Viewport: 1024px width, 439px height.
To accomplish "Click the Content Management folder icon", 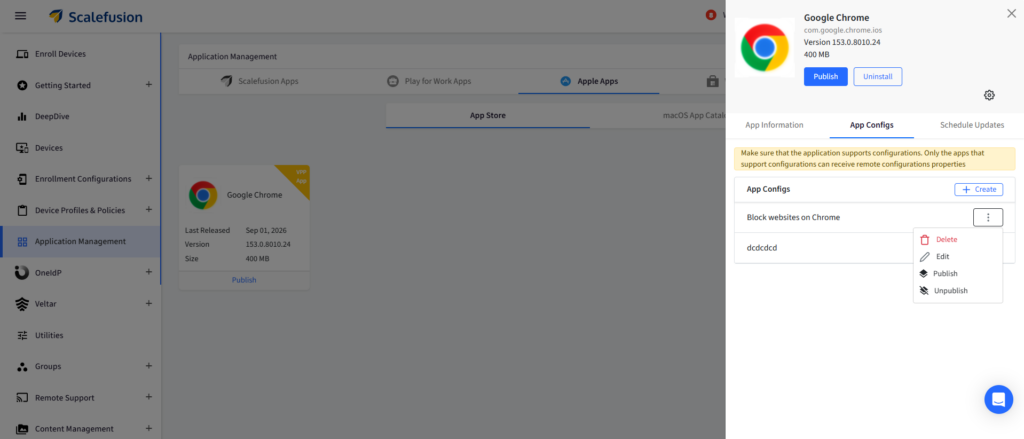I will point(22,429).
